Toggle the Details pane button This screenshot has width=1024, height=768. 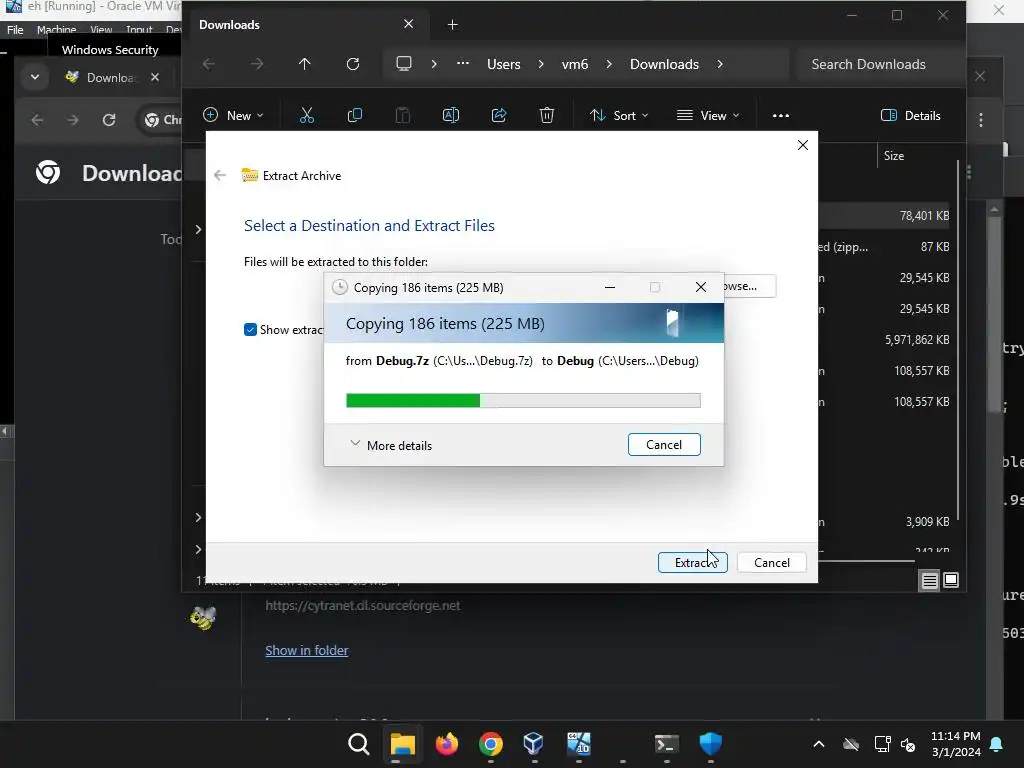(x=911, y=116)
